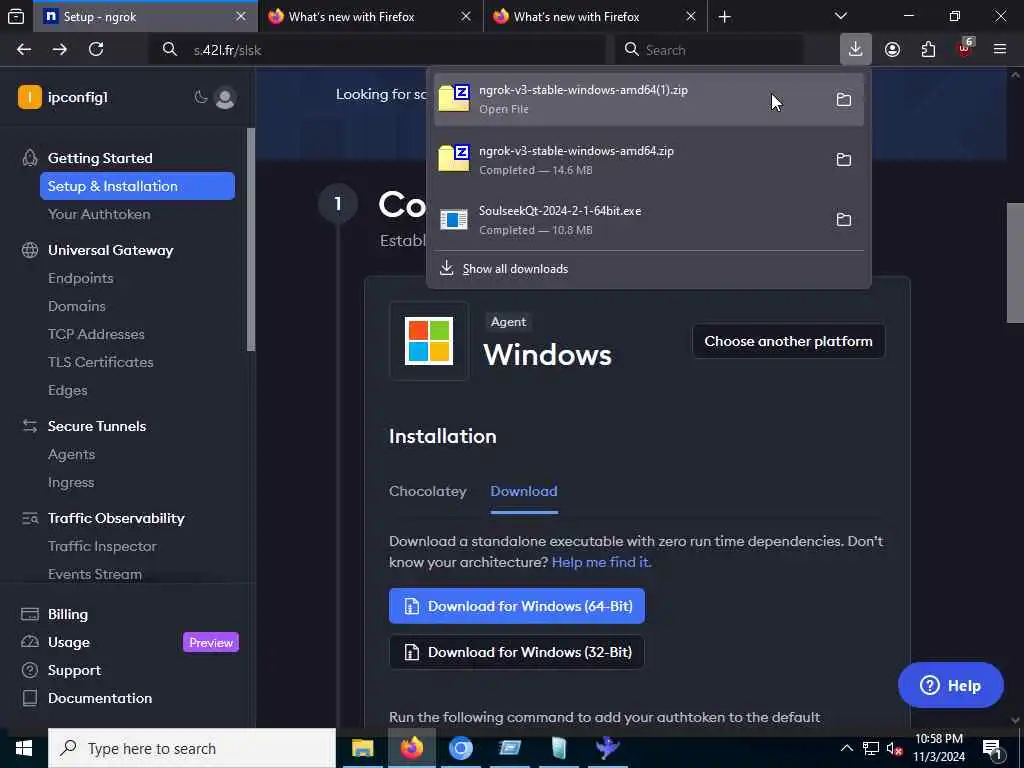Click the sidebar scrollbar

(251, 240)
